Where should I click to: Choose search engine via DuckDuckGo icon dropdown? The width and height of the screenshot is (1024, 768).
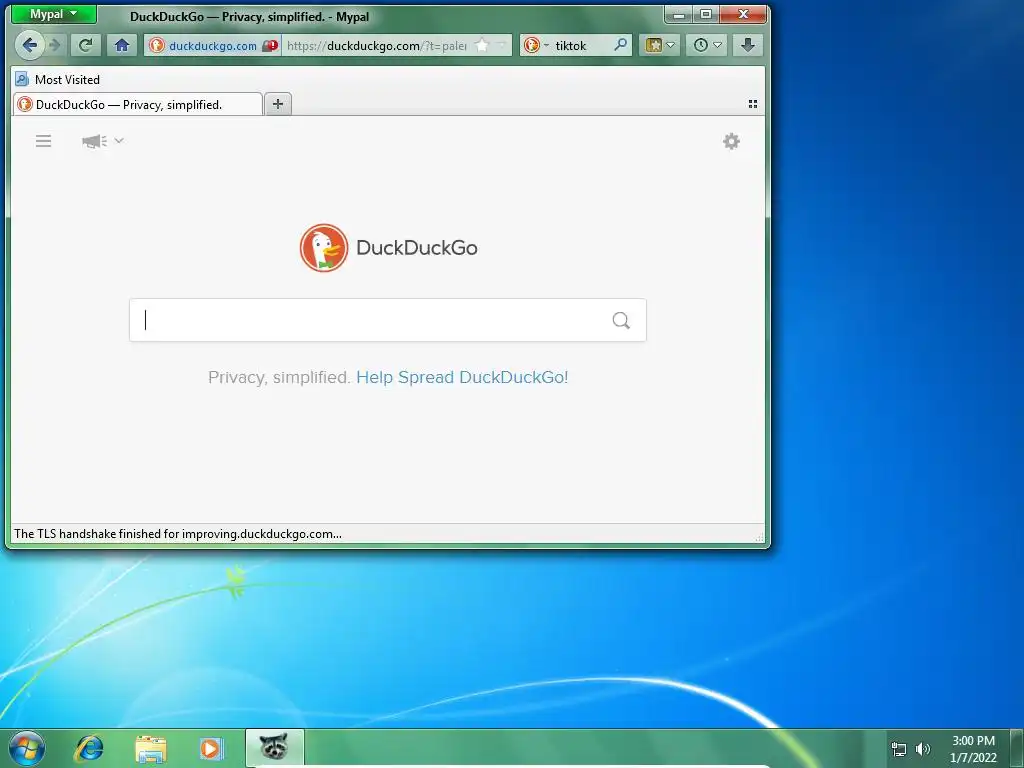point(536,45)
